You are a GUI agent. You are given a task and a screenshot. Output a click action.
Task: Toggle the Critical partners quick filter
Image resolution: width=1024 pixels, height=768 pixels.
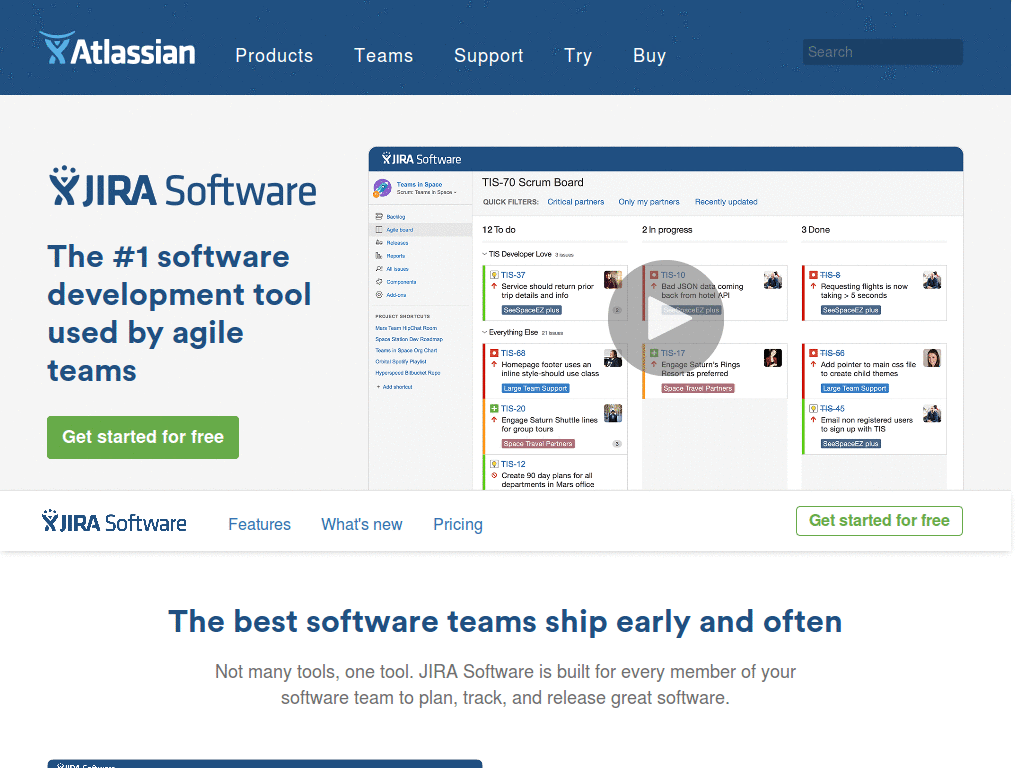(x=575, y=202)
